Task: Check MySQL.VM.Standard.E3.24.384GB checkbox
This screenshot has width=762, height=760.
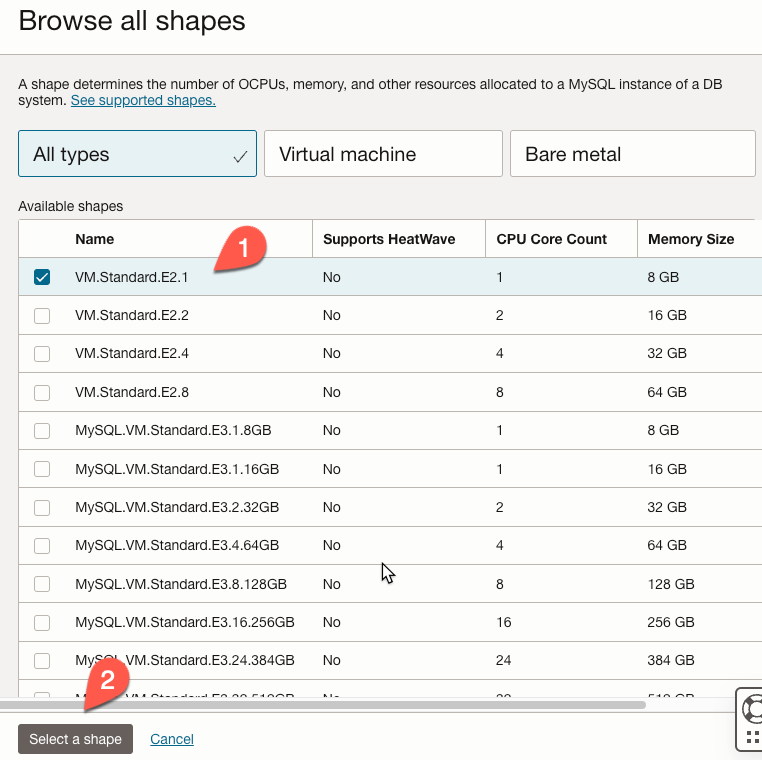Action: [42, 660]
